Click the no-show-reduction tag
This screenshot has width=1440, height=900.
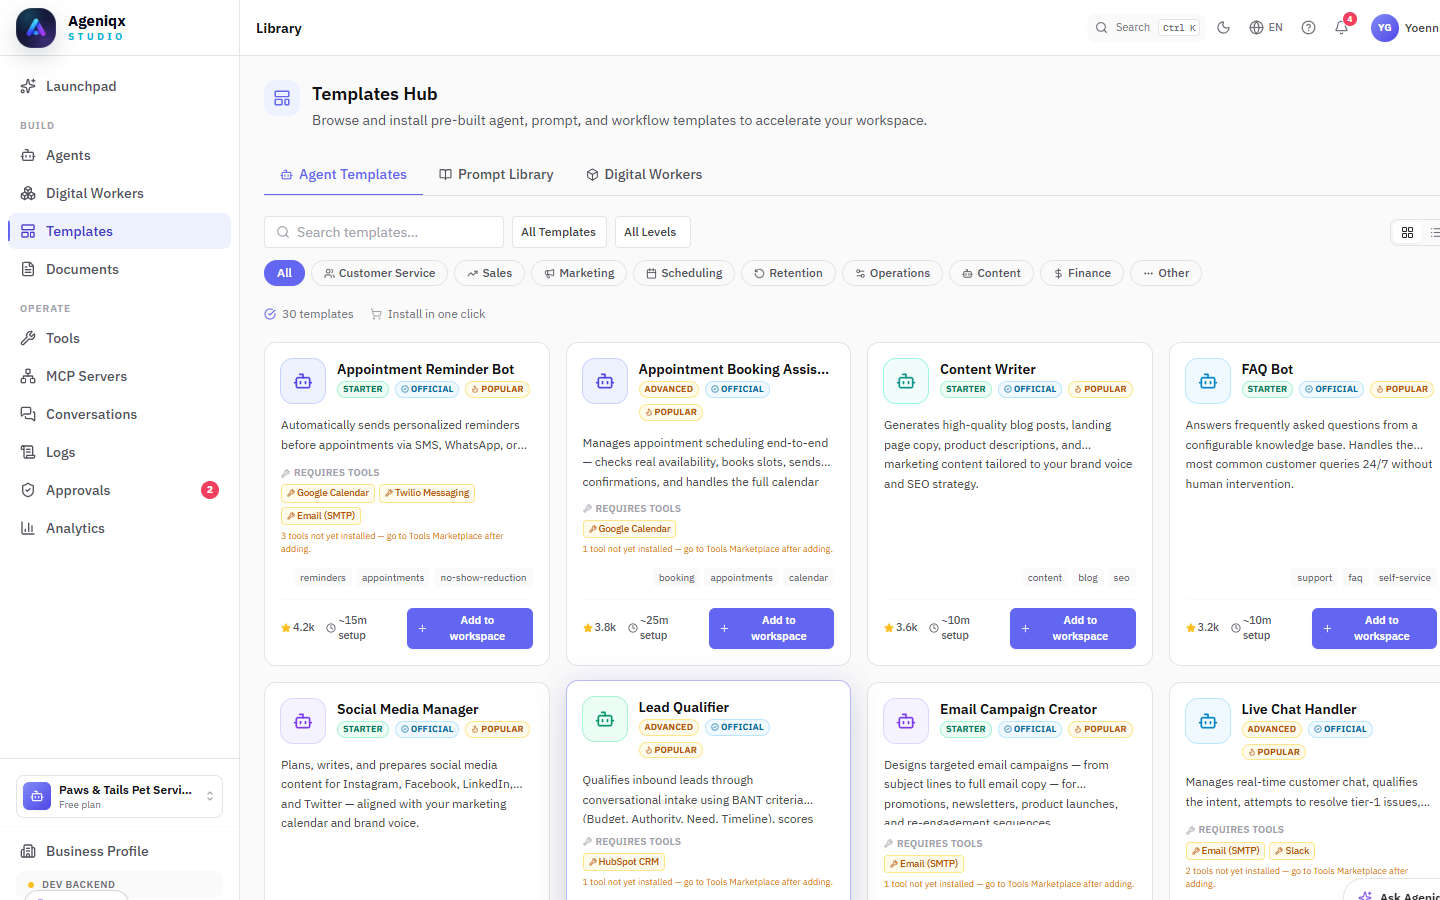pyautogui.click(x=483, y=578)
